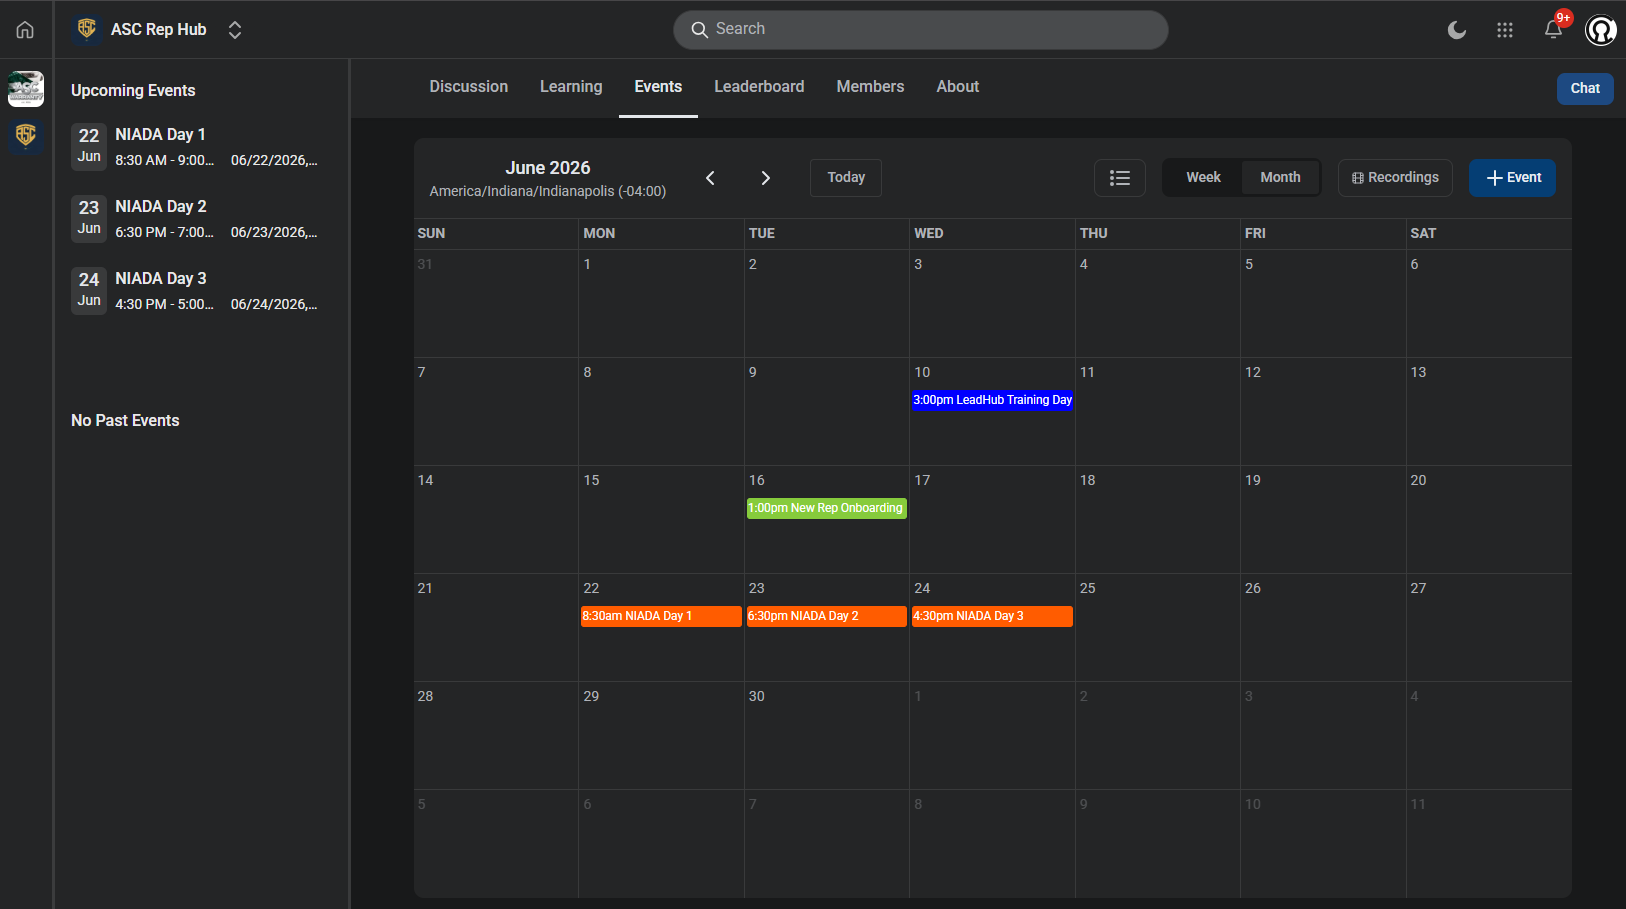Viewport: 1626px width, 909px height.
Task: Click the Upcoming Events heading
Action: [133, 90]
